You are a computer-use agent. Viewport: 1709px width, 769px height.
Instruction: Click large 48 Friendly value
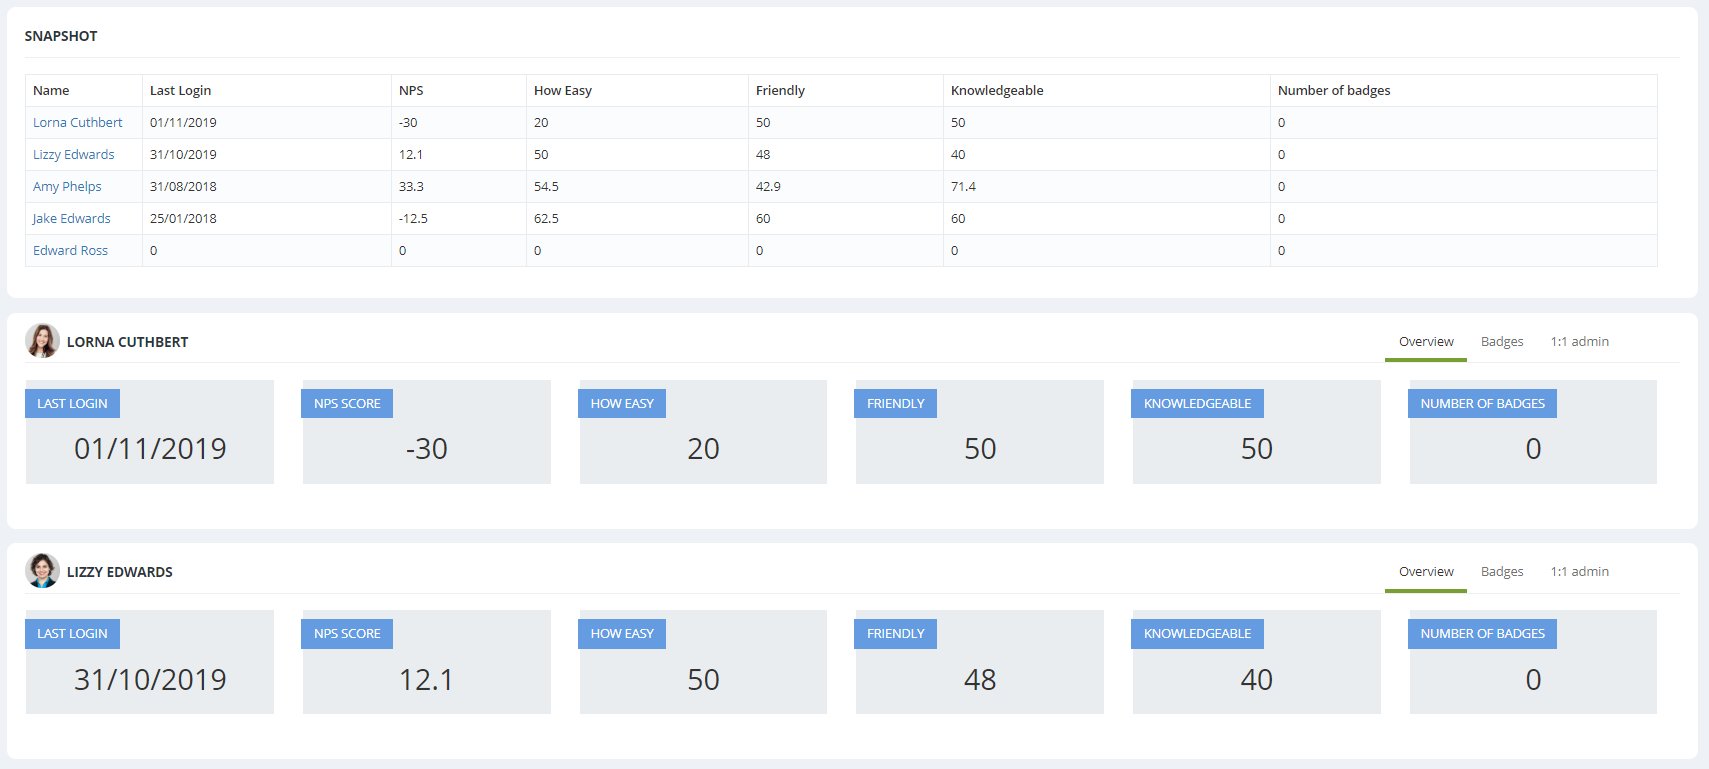980,680
